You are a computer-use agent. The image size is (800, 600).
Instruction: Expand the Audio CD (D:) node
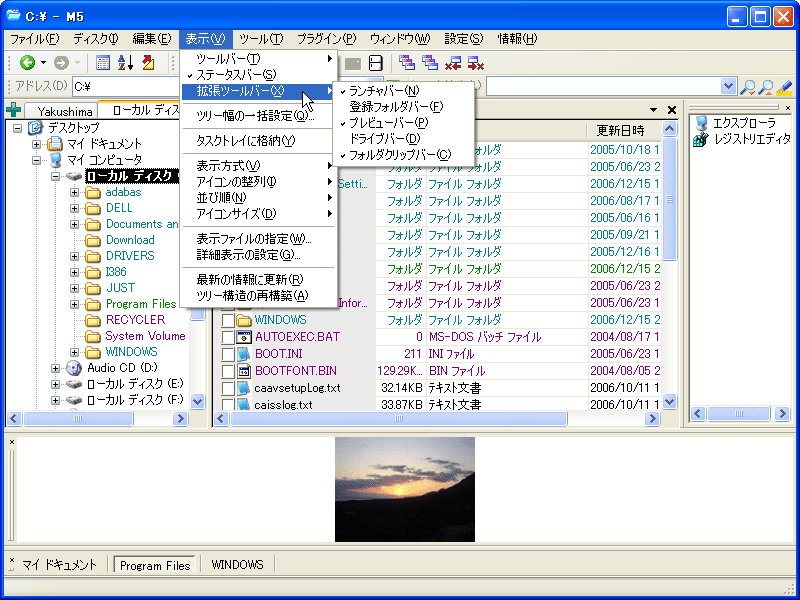click(56, 368)
